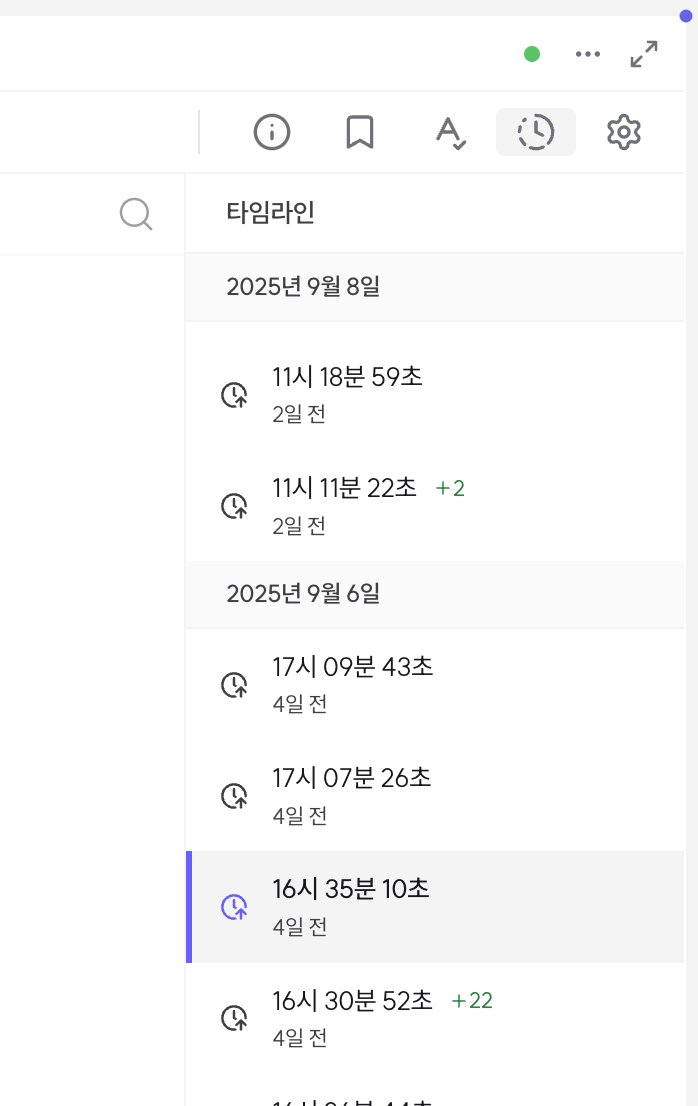Toggle the green sync status indicator
The height and width of the screenshot is (1106, 698).
pos(532,54)
